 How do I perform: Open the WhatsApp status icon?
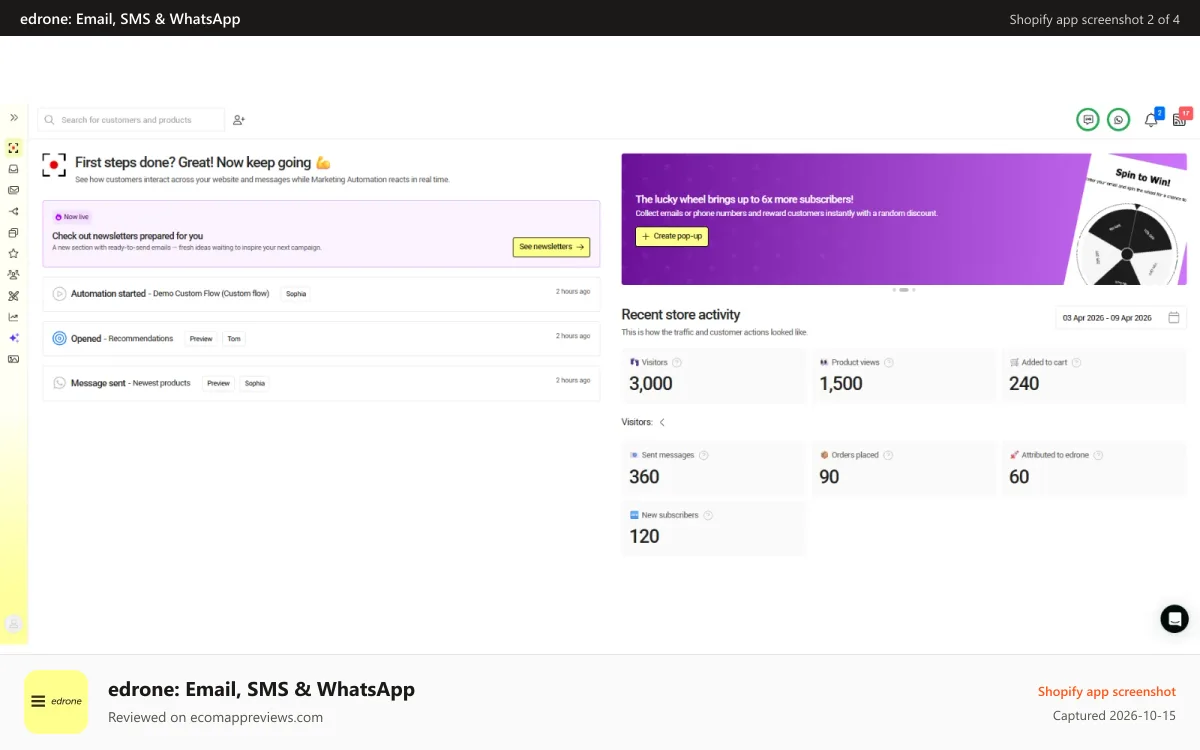coord(1118,120)
